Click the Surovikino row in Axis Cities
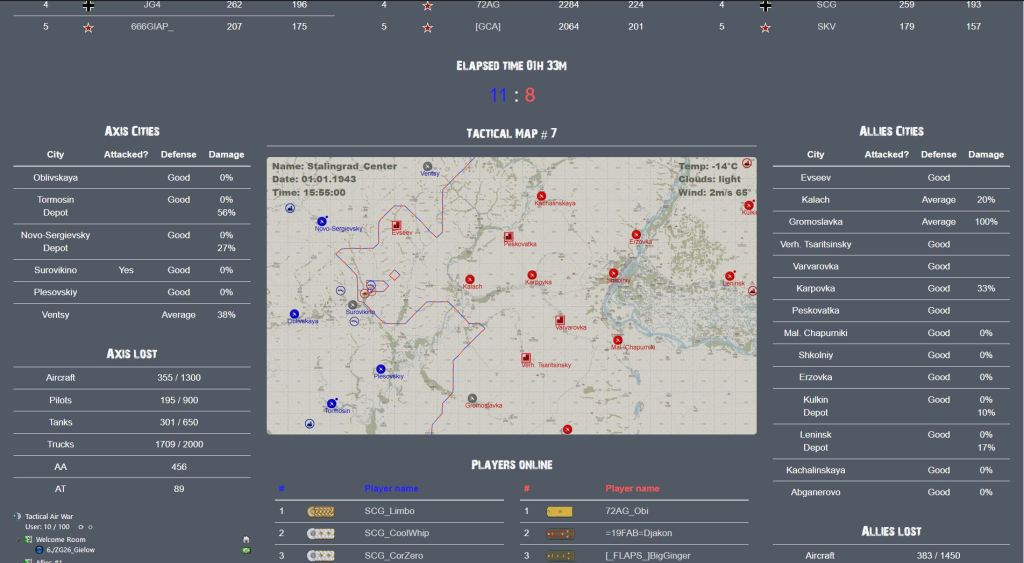The width and height of the screenshot is (1024, 563). pos(132,270)
